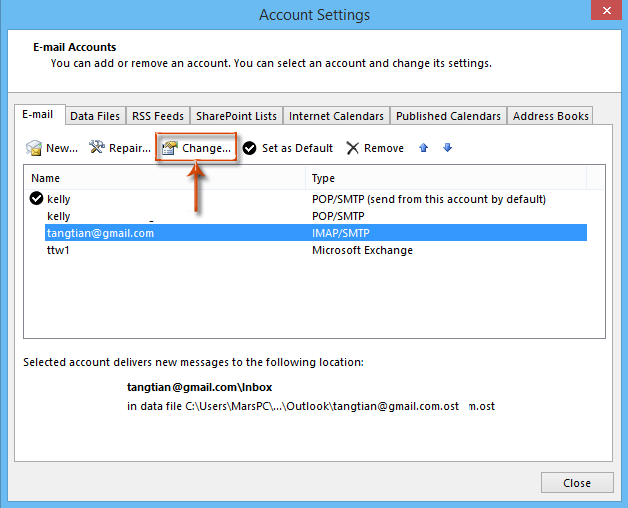Click the Microsoft Exchange type cell
Viewport: 628px width, 508px height.
[x=362, y=250]
